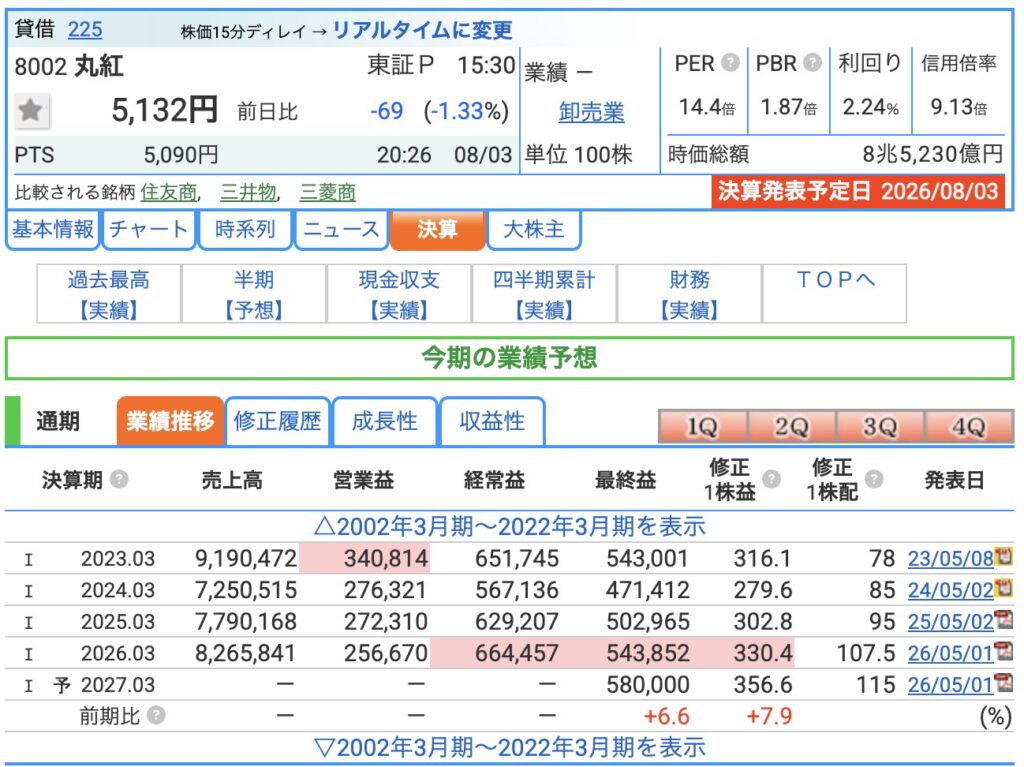Click the help icon beside 決算期 header
The width and height of the screenshot is (1024, 767).
118,480
